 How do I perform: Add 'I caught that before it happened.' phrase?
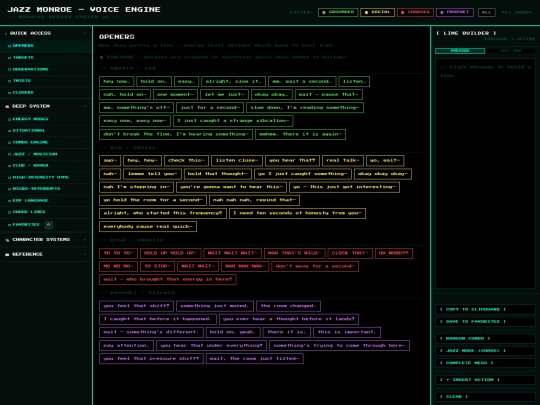click(158, 319)
